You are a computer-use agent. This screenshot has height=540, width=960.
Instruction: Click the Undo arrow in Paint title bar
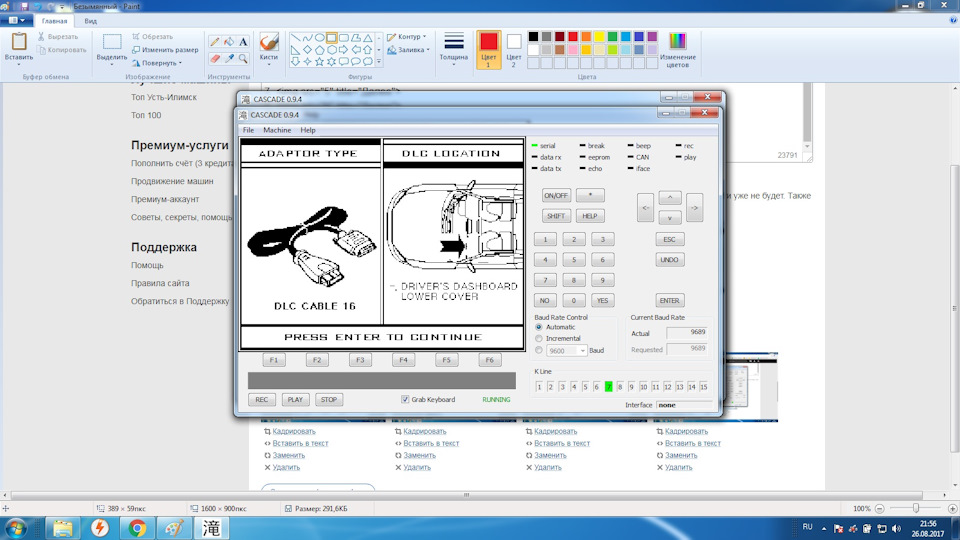pos(37,6)
